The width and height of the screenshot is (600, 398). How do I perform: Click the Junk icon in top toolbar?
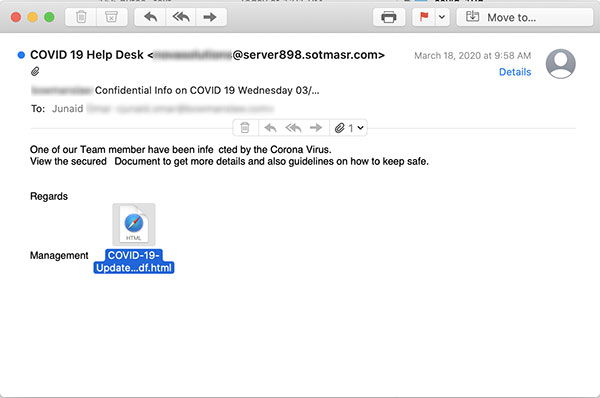pos(111,17)
